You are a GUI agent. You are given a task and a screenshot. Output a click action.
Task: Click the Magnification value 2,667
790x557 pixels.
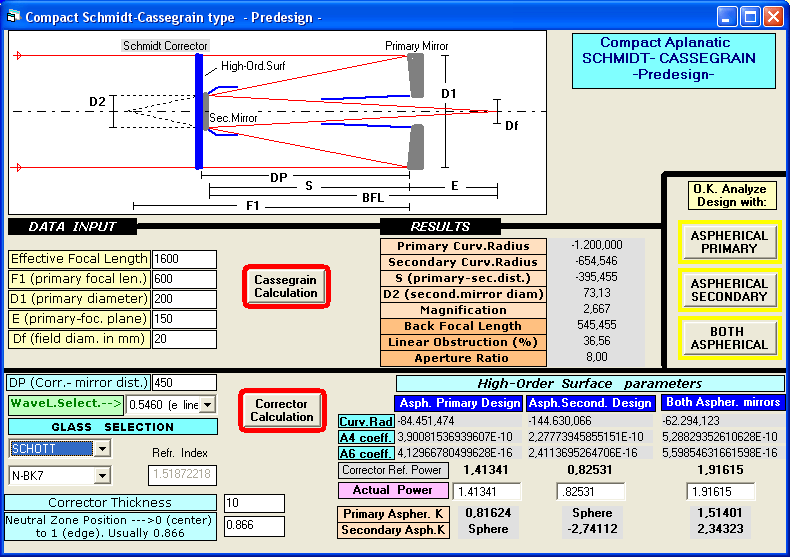coord(597,309)
